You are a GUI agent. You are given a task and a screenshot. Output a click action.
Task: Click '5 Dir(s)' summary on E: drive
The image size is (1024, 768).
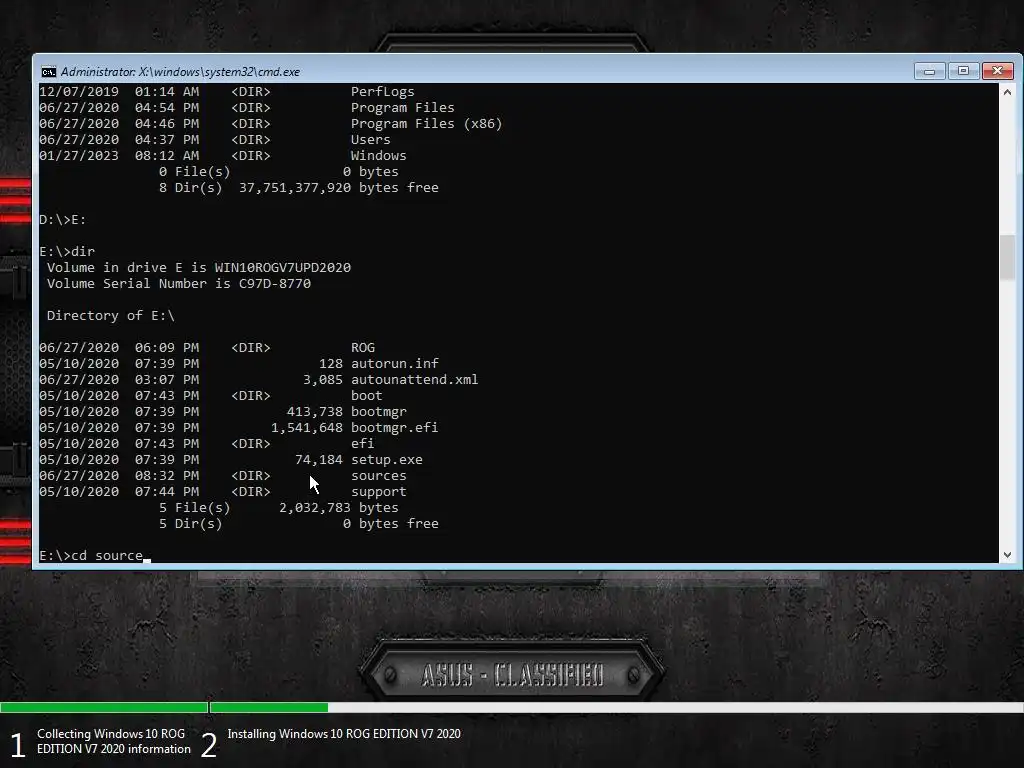click(x=190, y=524)
